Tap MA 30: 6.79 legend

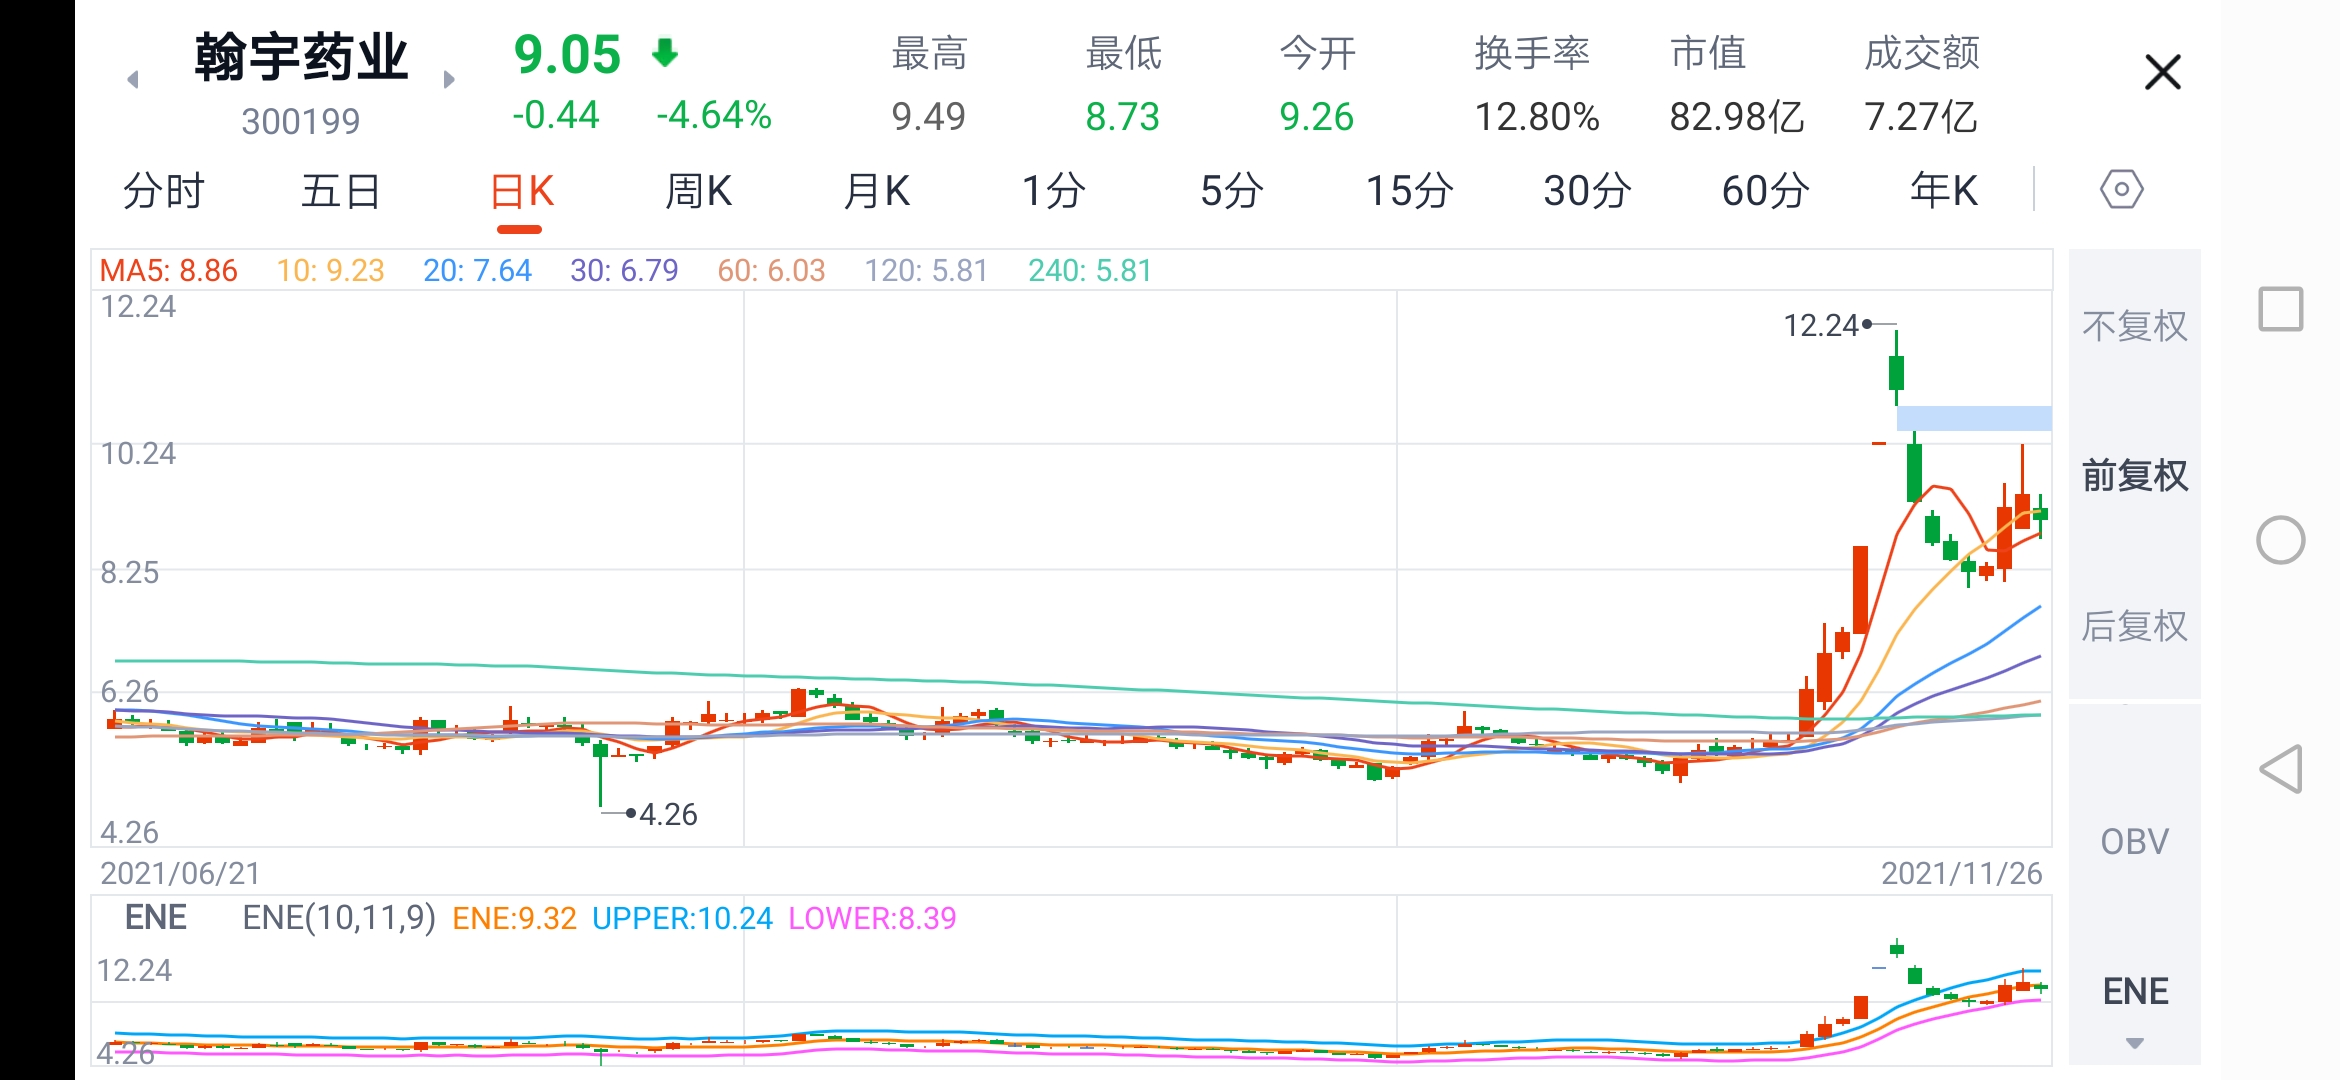tap(624, 270)
